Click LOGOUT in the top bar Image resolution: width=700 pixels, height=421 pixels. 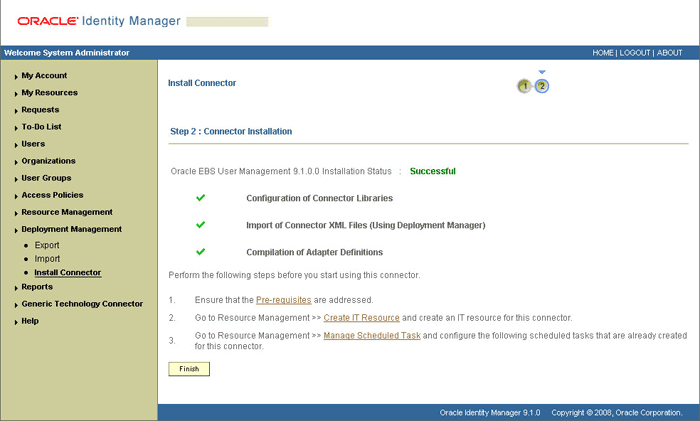634,53
